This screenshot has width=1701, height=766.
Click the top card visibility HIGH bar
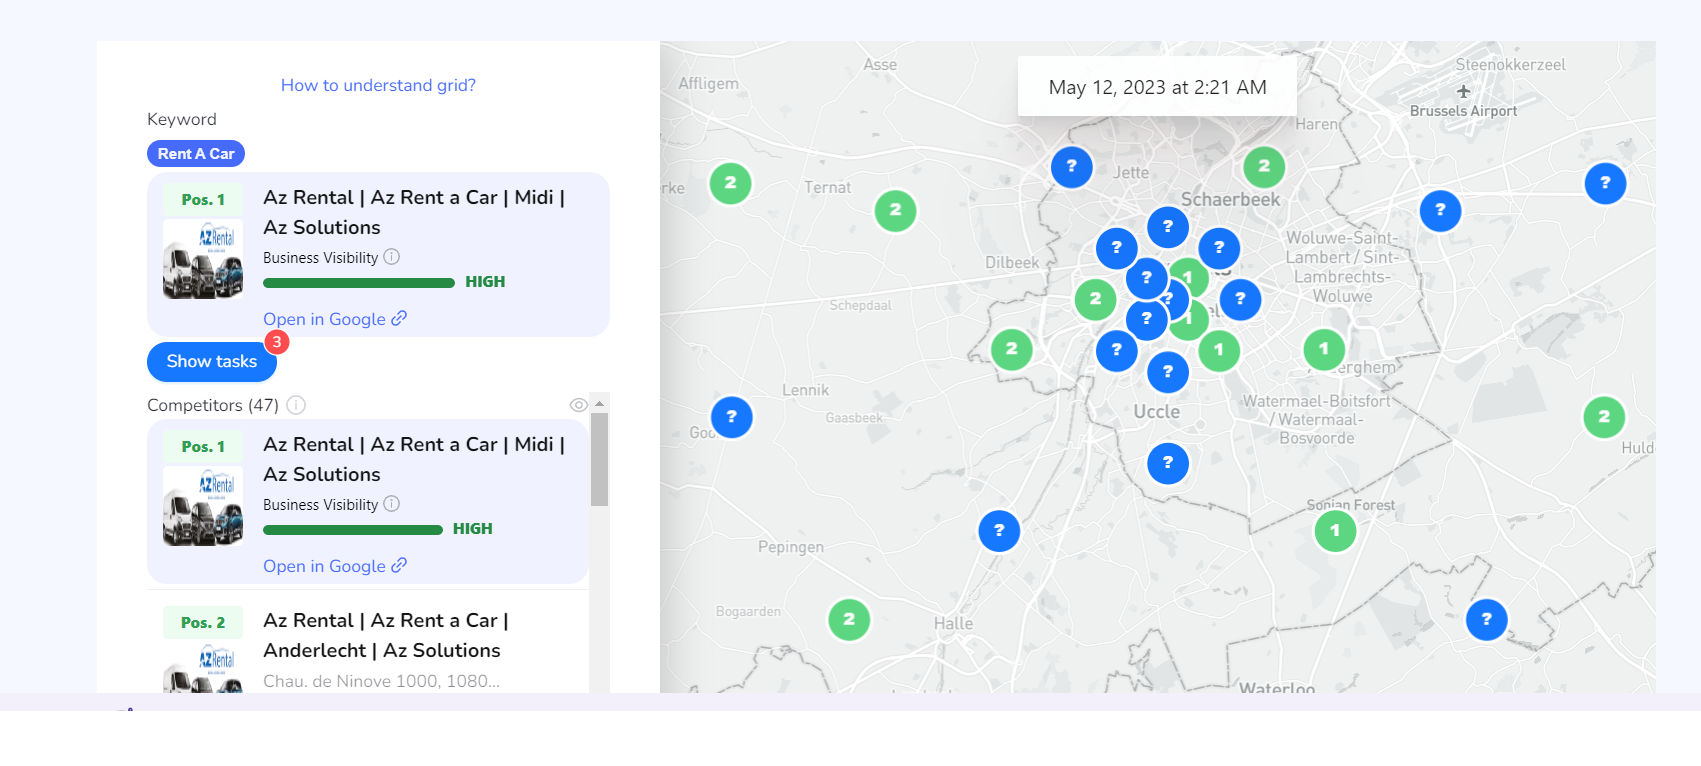coord(359,283)
